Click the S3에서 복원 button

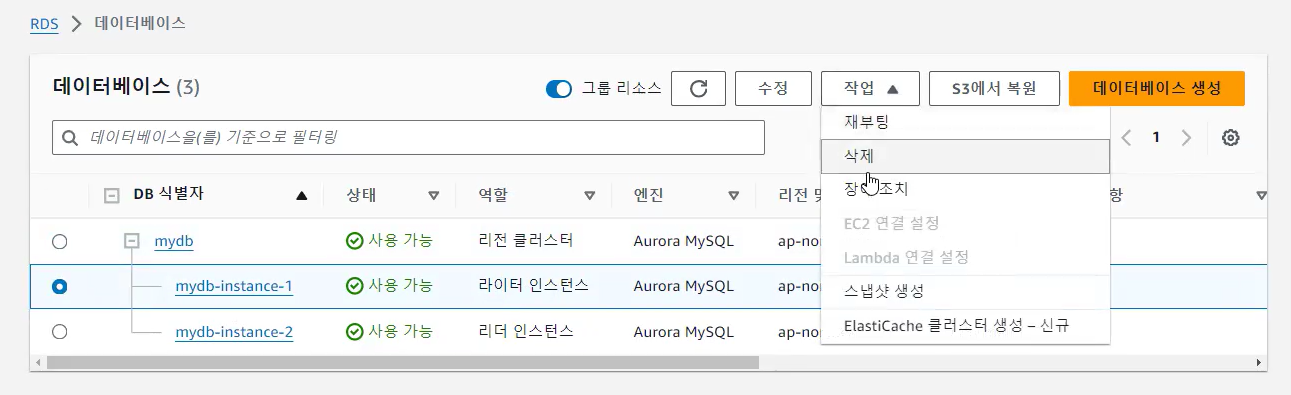[x=994, y=88]
